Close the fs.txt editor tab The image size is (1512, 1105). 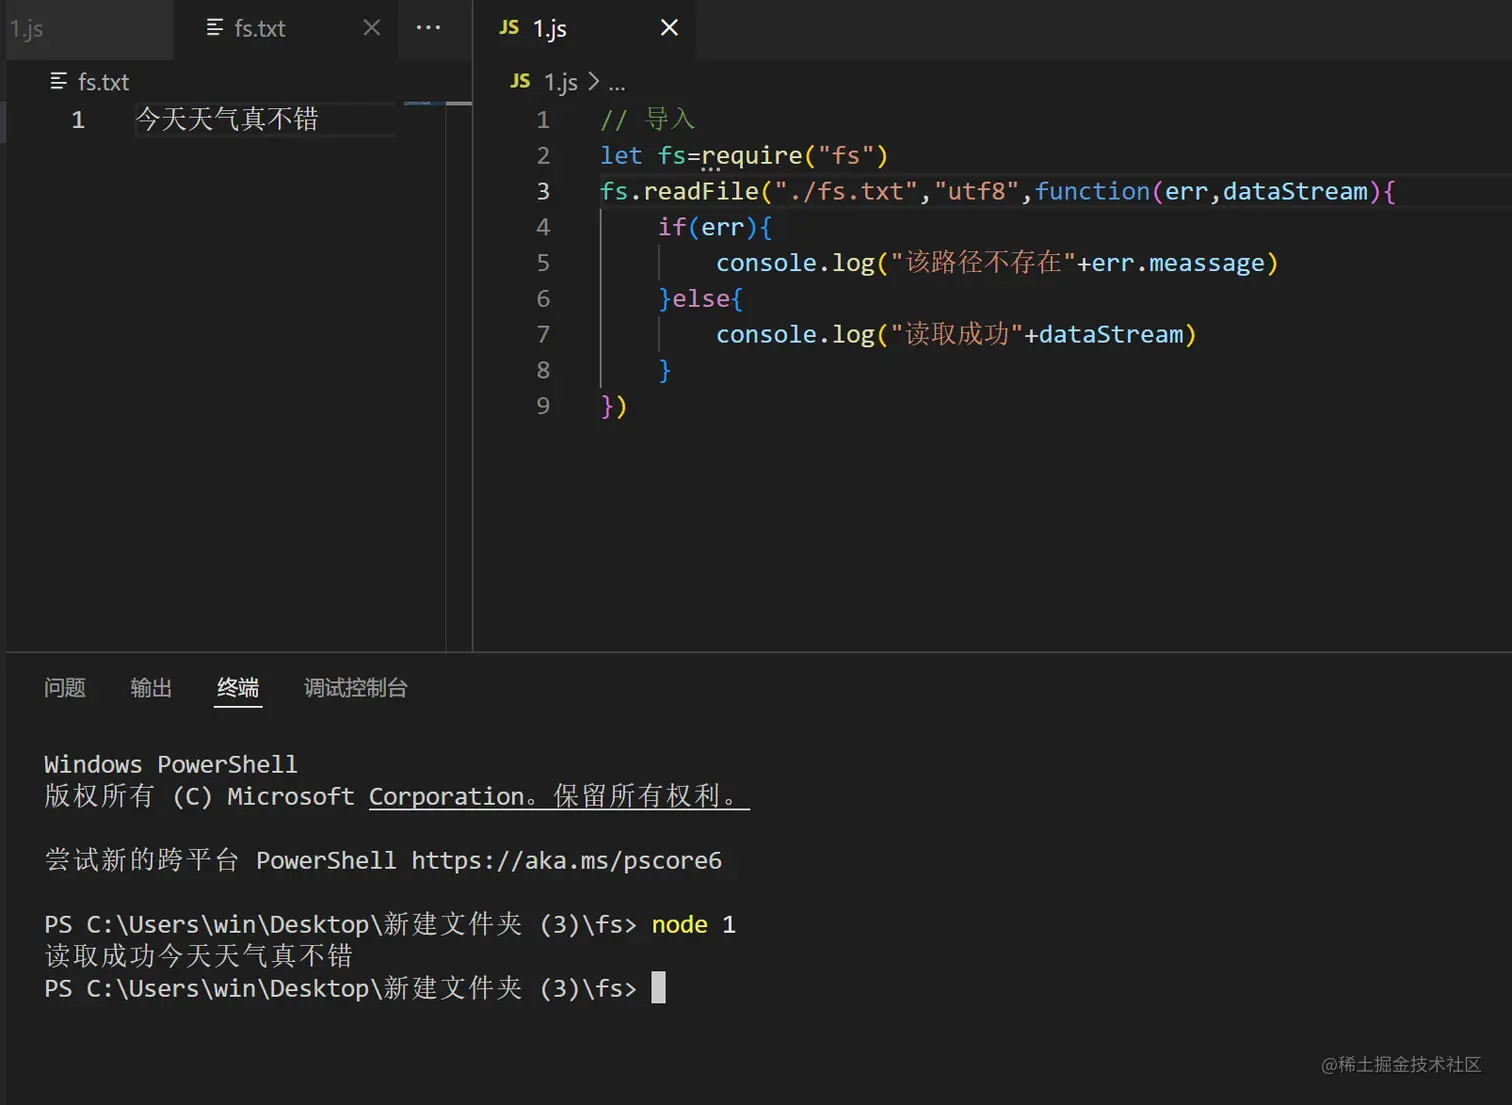(x=371, y=27)
